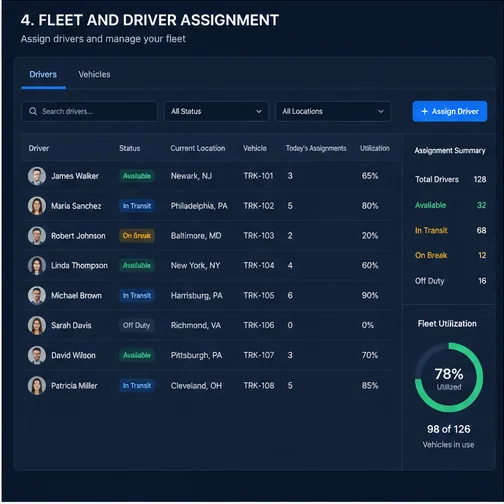Click James Walker's avatar photo

(37, 176)
